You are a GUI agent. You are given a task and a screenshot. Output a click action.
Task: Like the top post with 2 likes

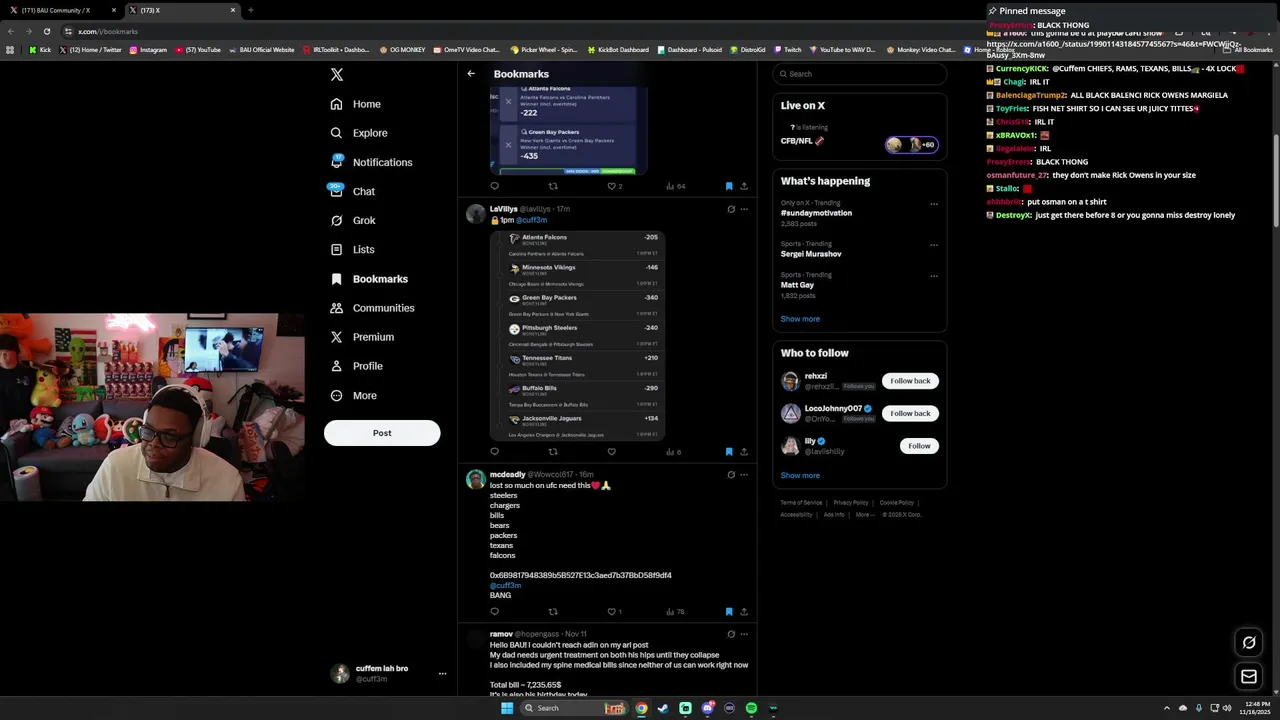click(614, 186)
